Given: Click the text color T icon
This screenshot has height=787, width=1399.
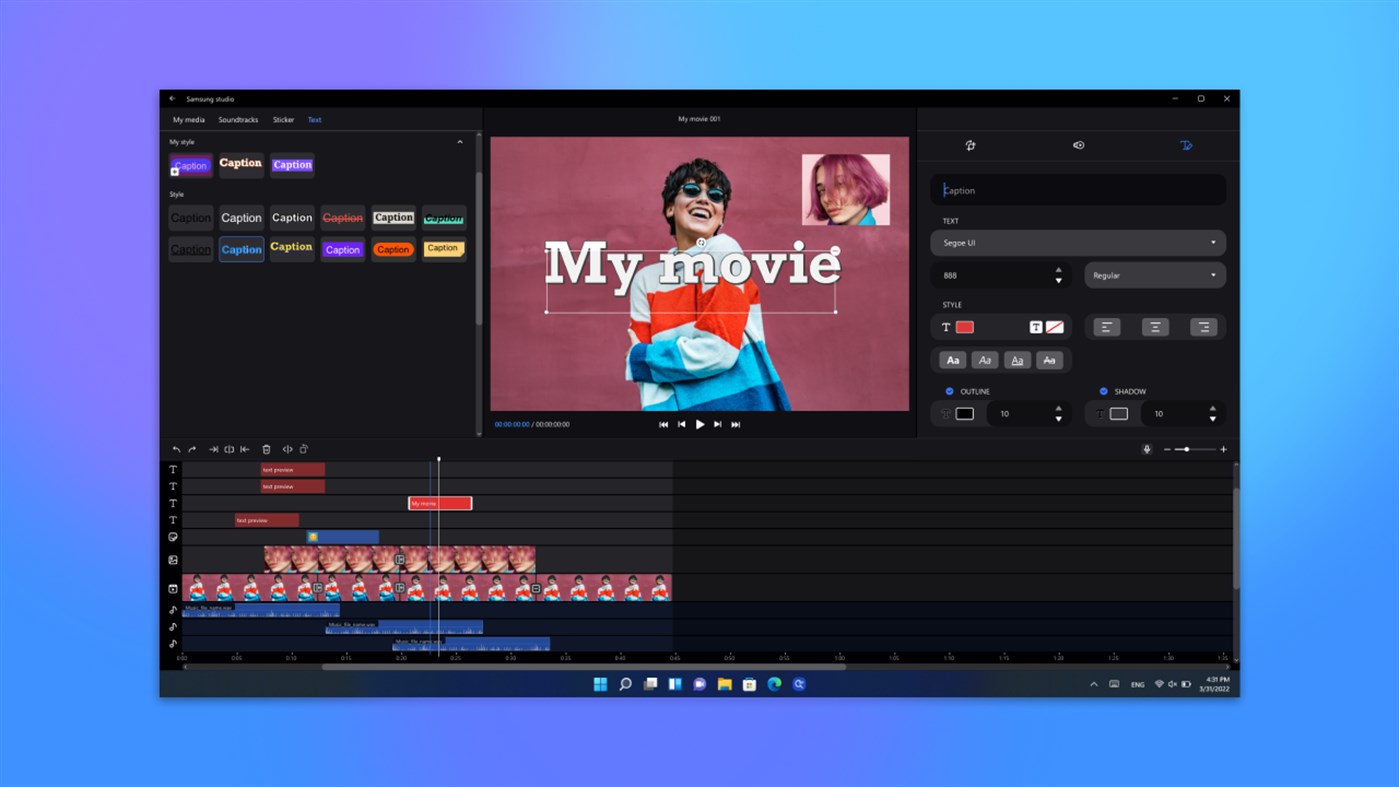Looking at the screenshot, I should [x=946, y=327].
